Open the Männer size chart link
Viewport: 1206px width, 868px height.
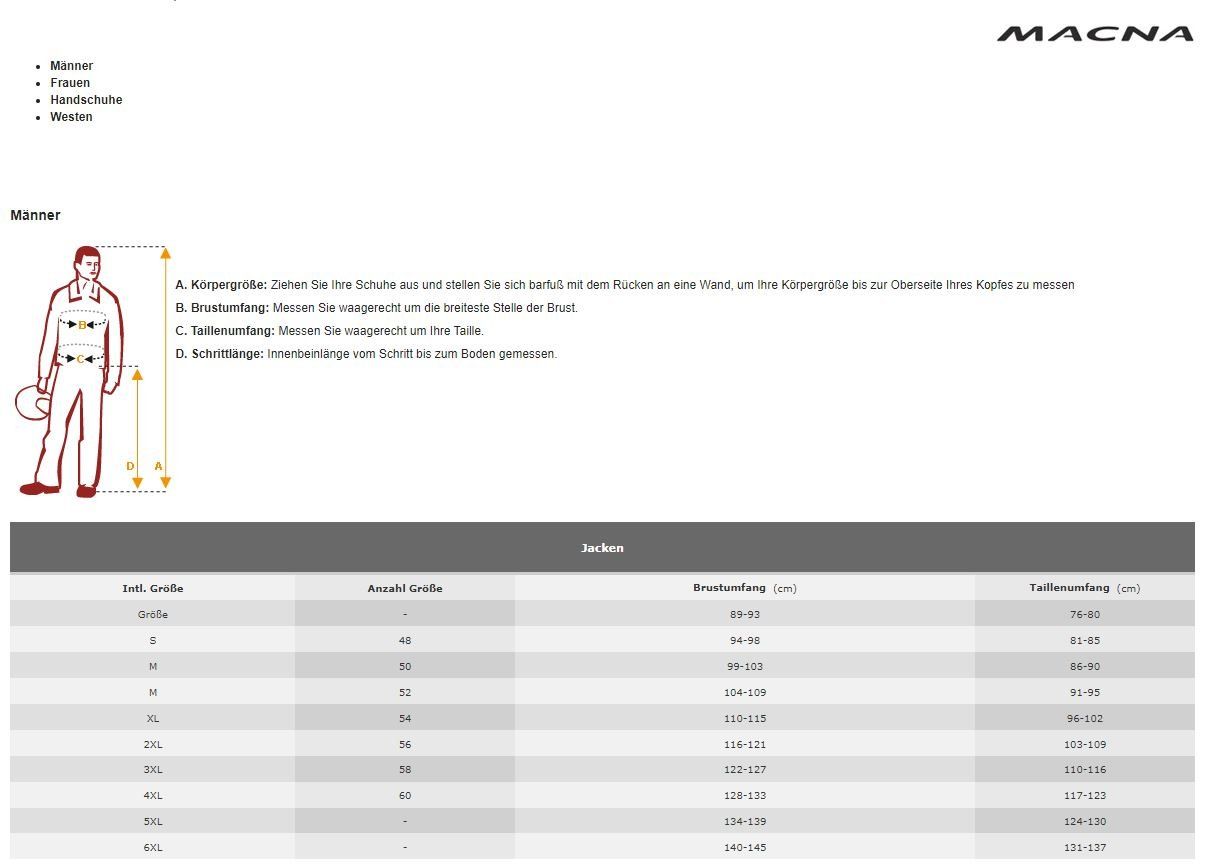[x=71, y=66]
